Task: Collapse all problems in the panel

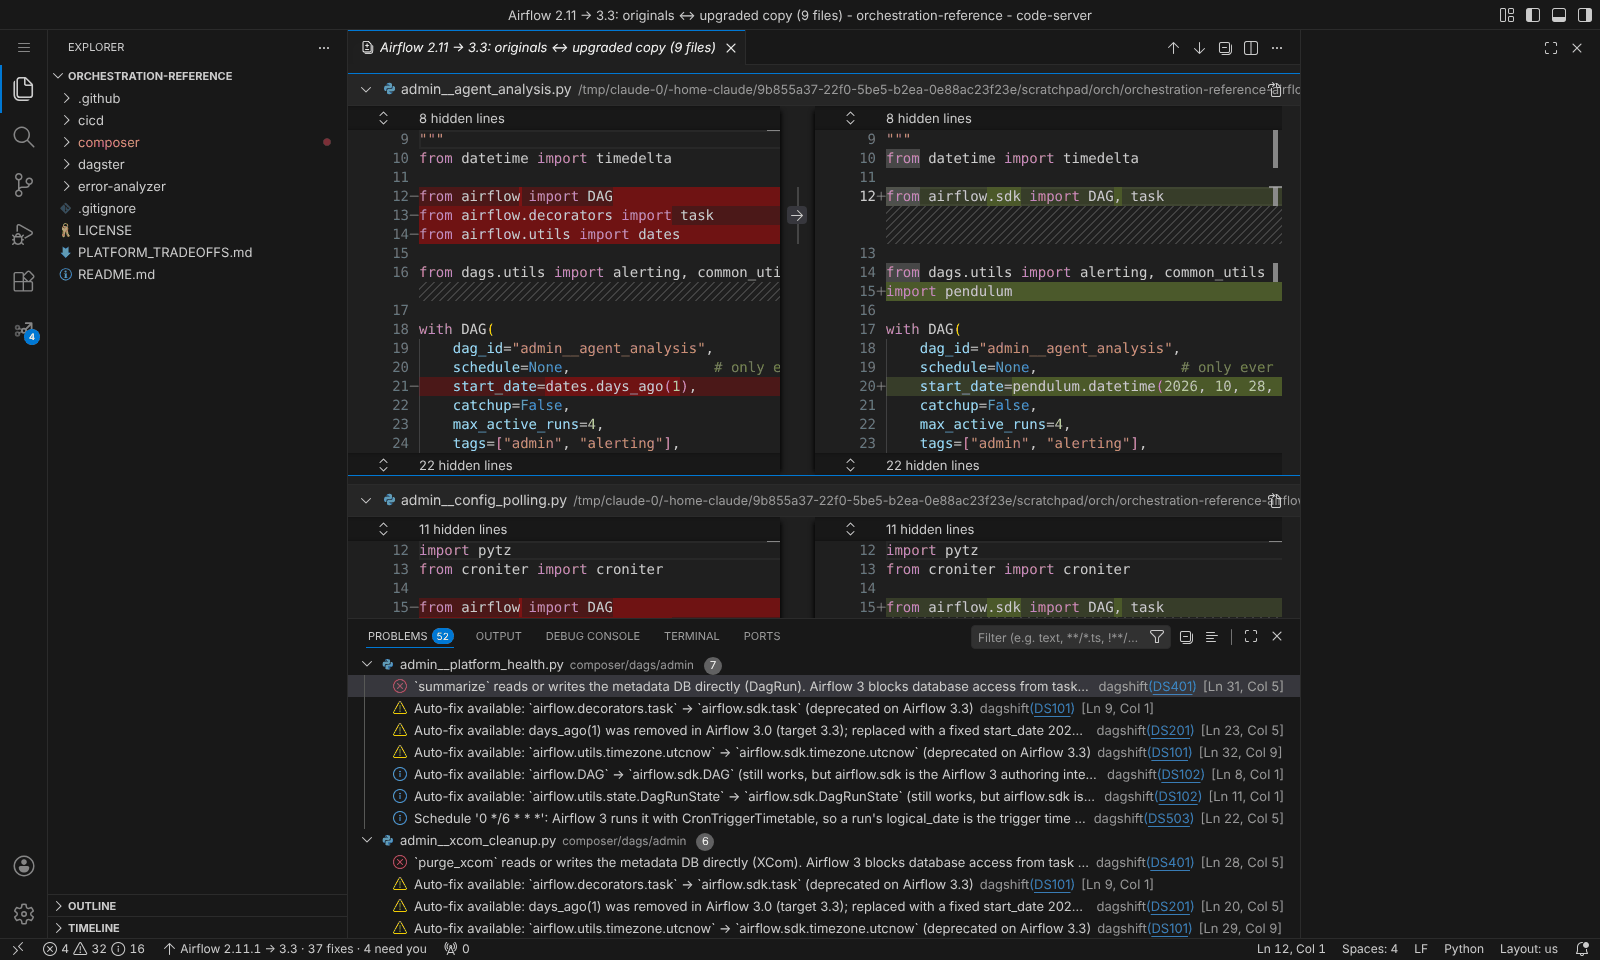Action: pyautogui.click(x=1186, y=637)
